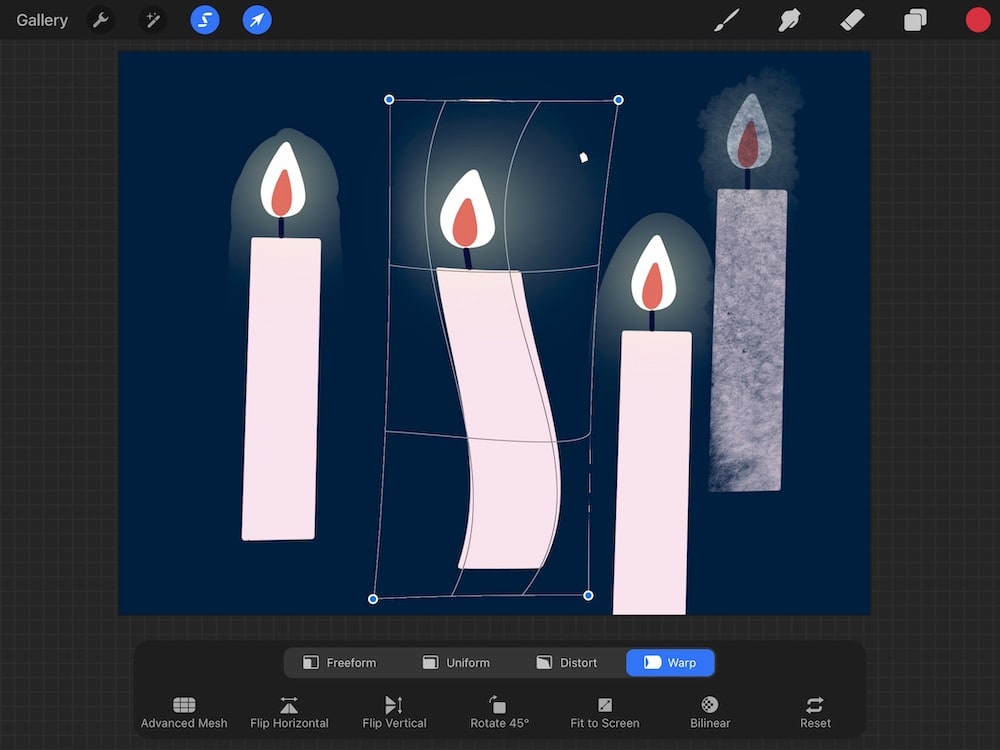
Task: Rotate the selection 45 degrees
Action: tap(499, 712)
